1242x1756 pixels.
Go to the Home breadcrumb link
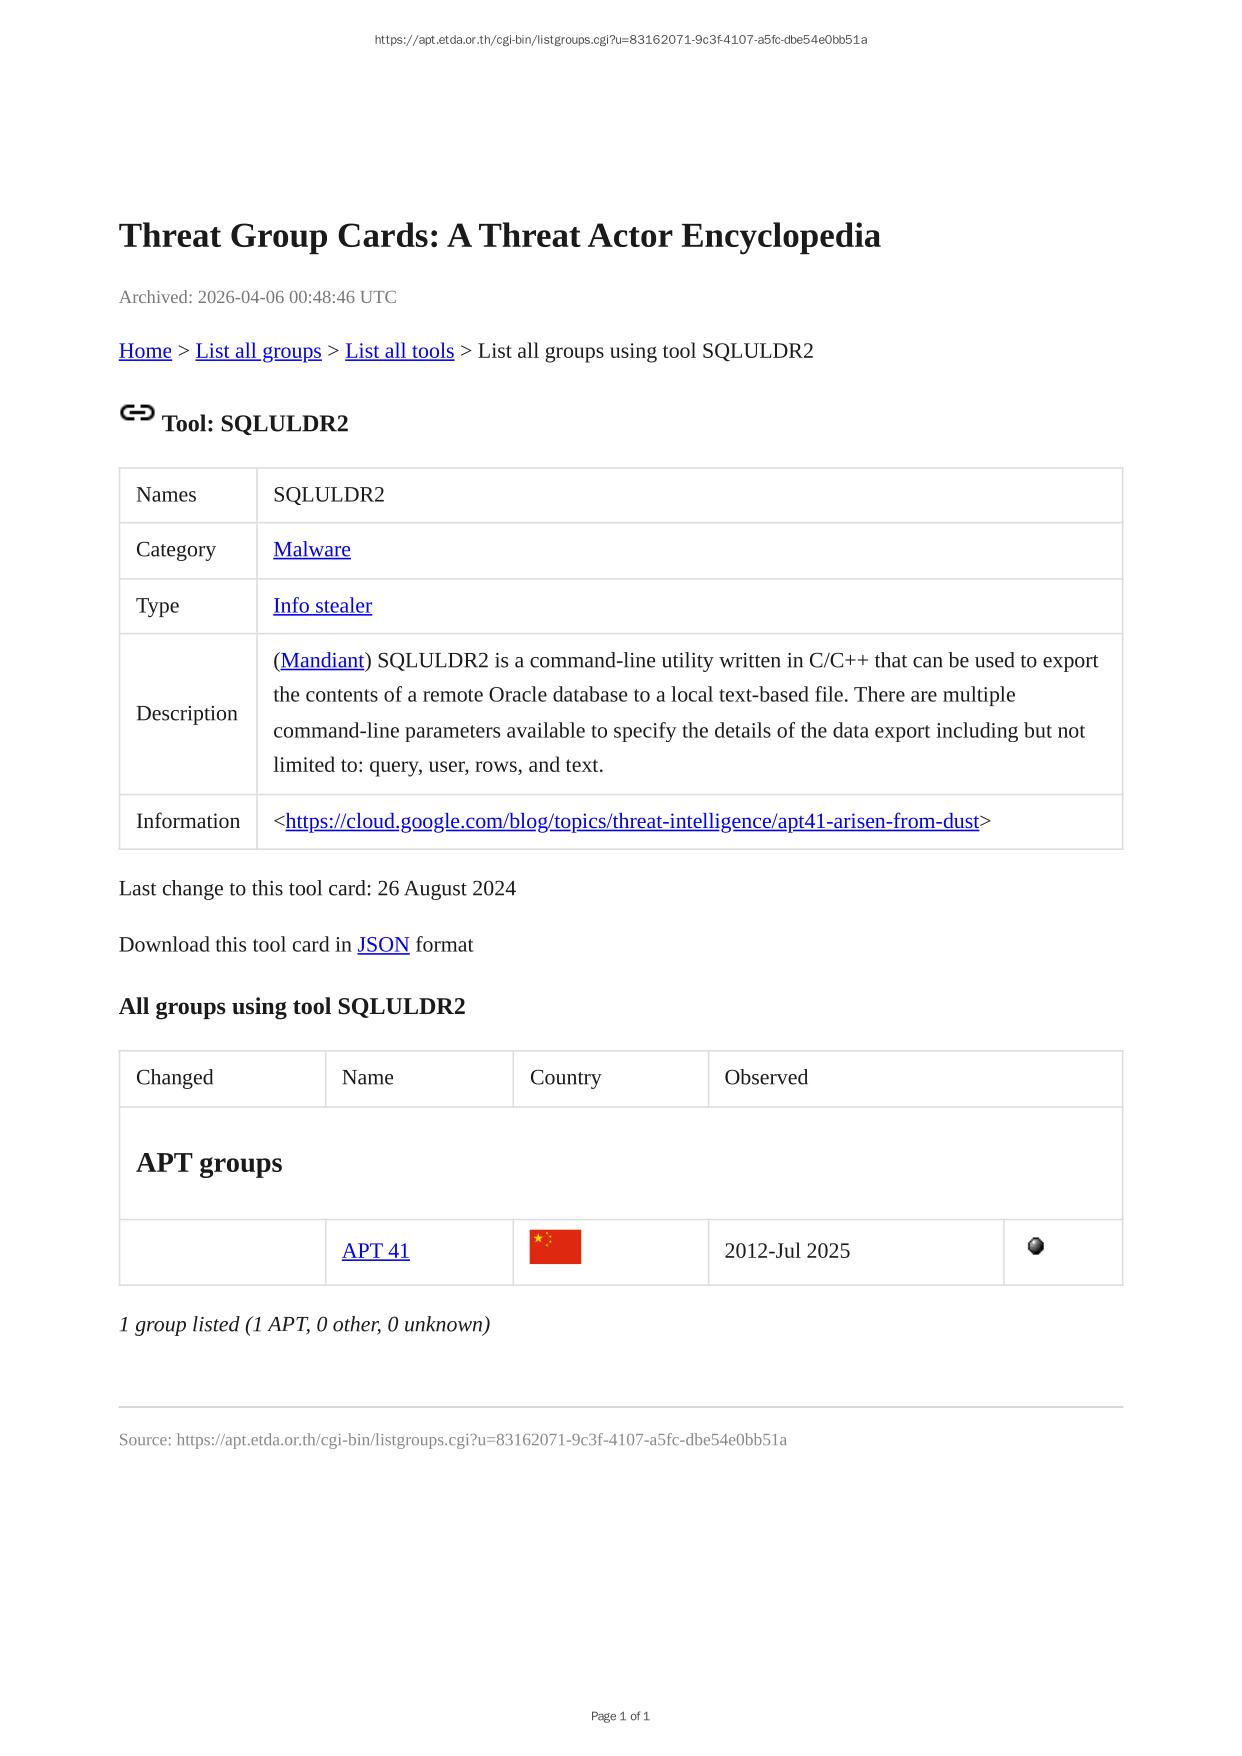tap(145, 351)
